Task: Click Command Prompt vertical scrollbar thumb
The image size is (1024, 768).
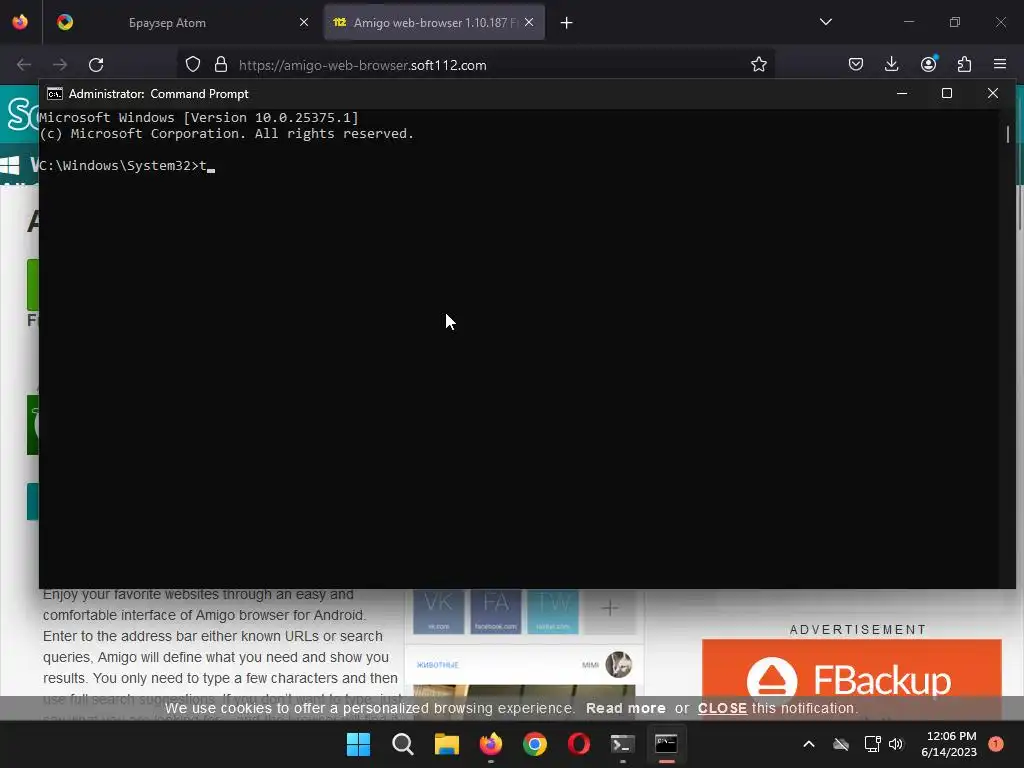Action: [1008, 135]
